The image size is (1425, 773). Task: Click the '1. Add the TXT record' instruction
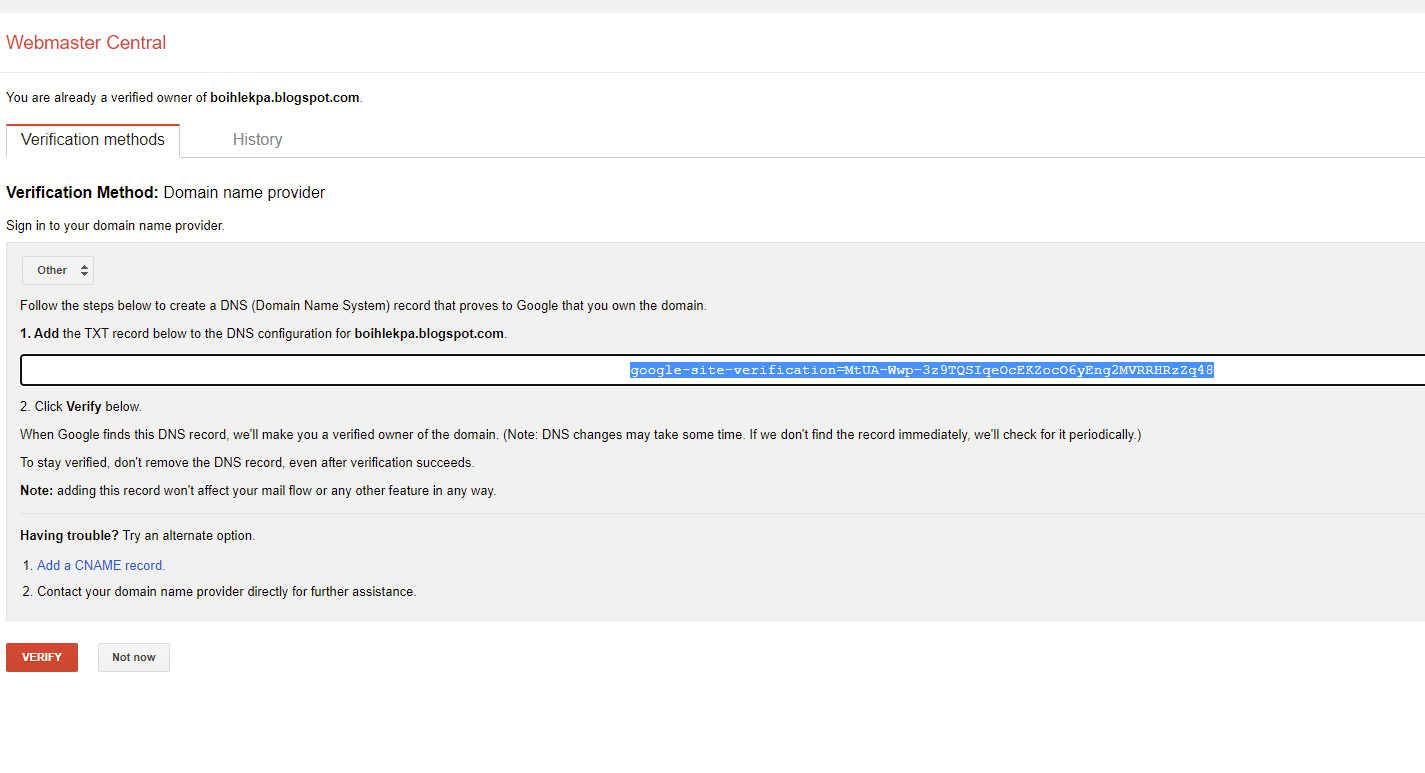(264, 333)
